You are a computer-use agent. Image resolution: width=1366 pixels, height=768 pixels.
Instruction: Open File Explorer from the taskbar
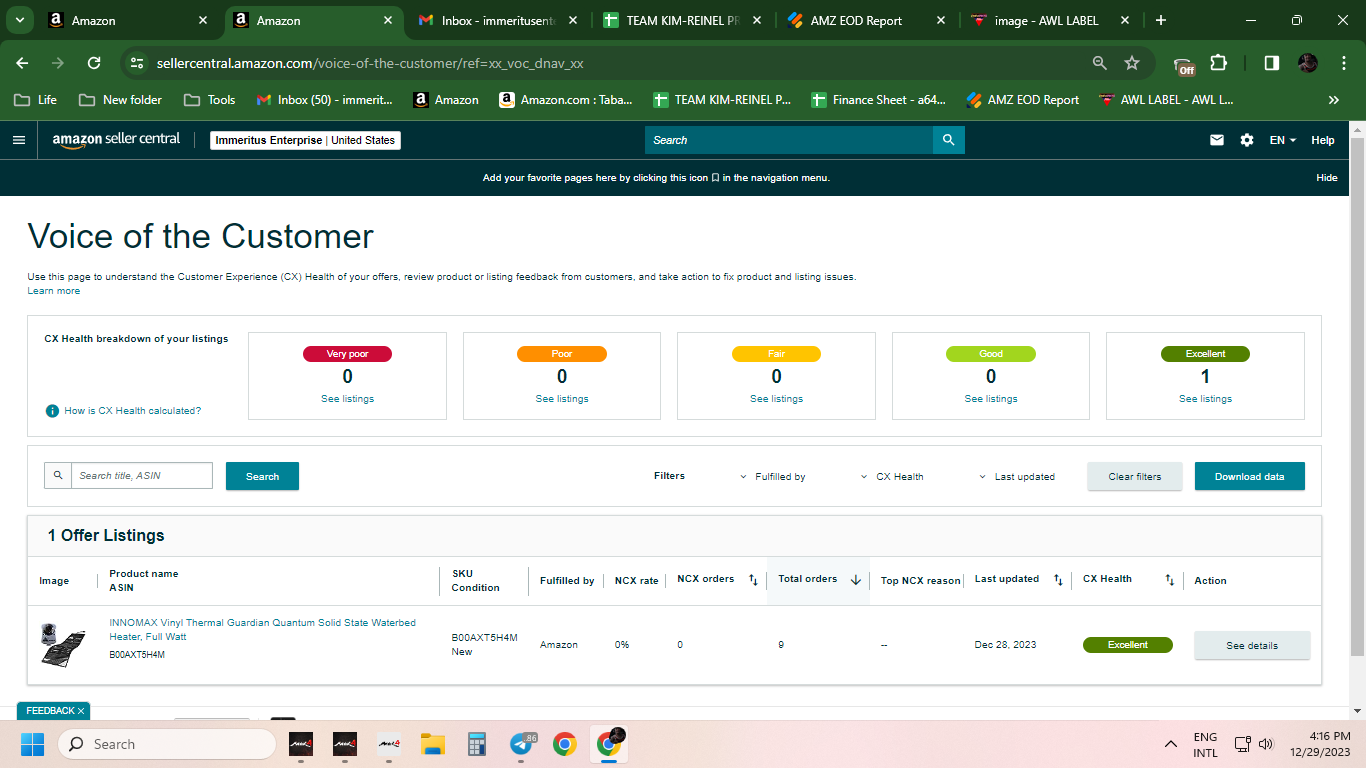tap(432, 744)
